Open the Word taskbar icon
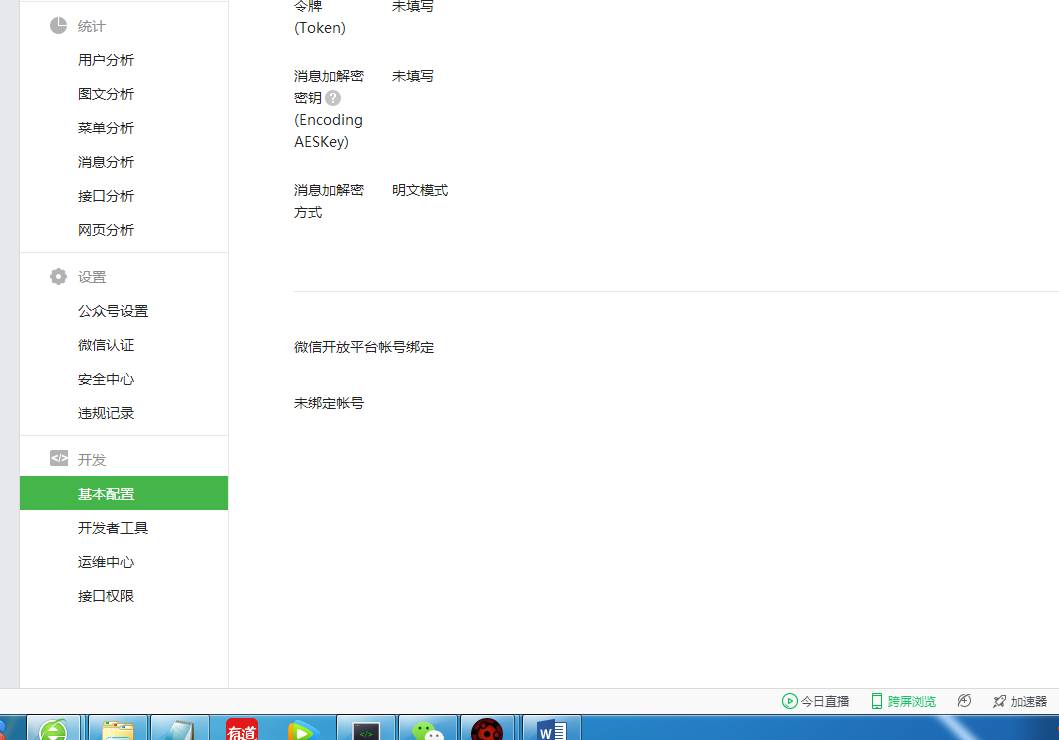The image size is (1059, 740). (551, 729)
